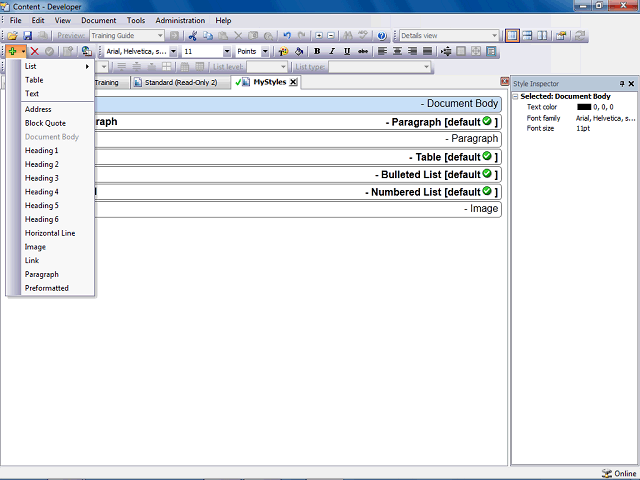The image size is (640, 480).
Task: Center align text
Action: coord(397,51)
